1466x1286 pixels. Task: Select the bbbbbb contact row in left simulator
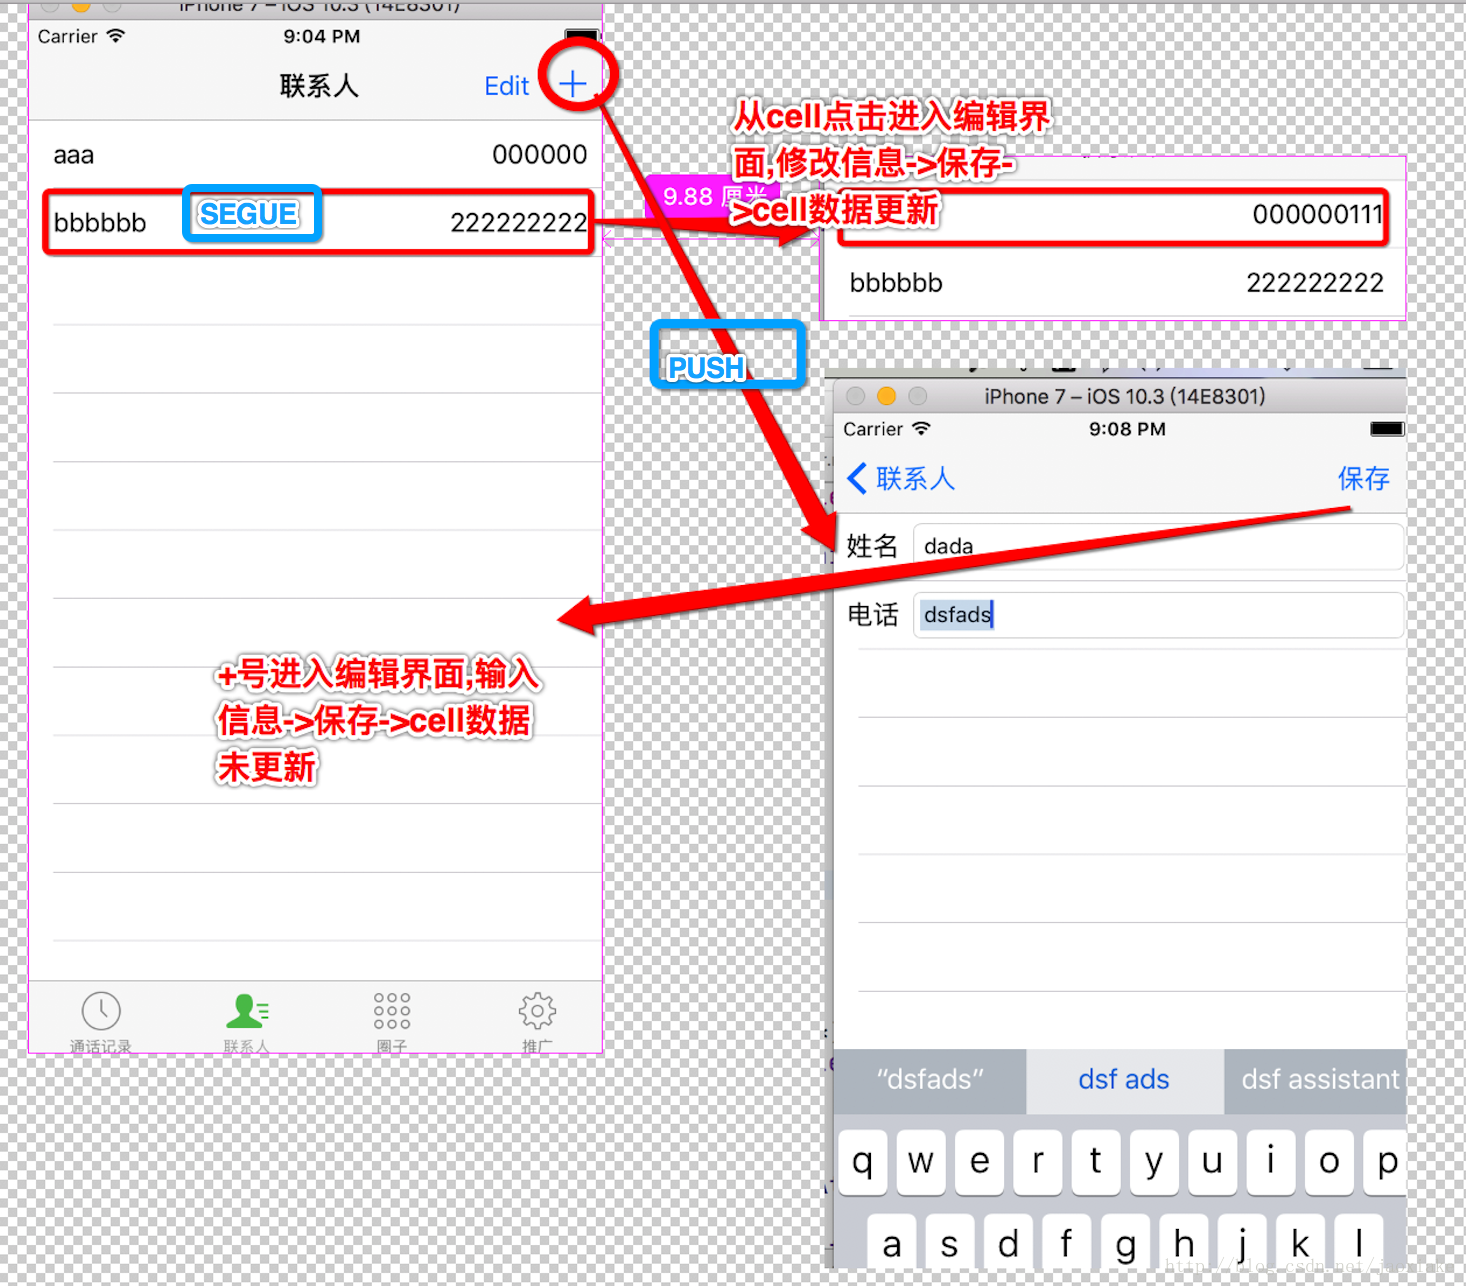pos(316,222)
